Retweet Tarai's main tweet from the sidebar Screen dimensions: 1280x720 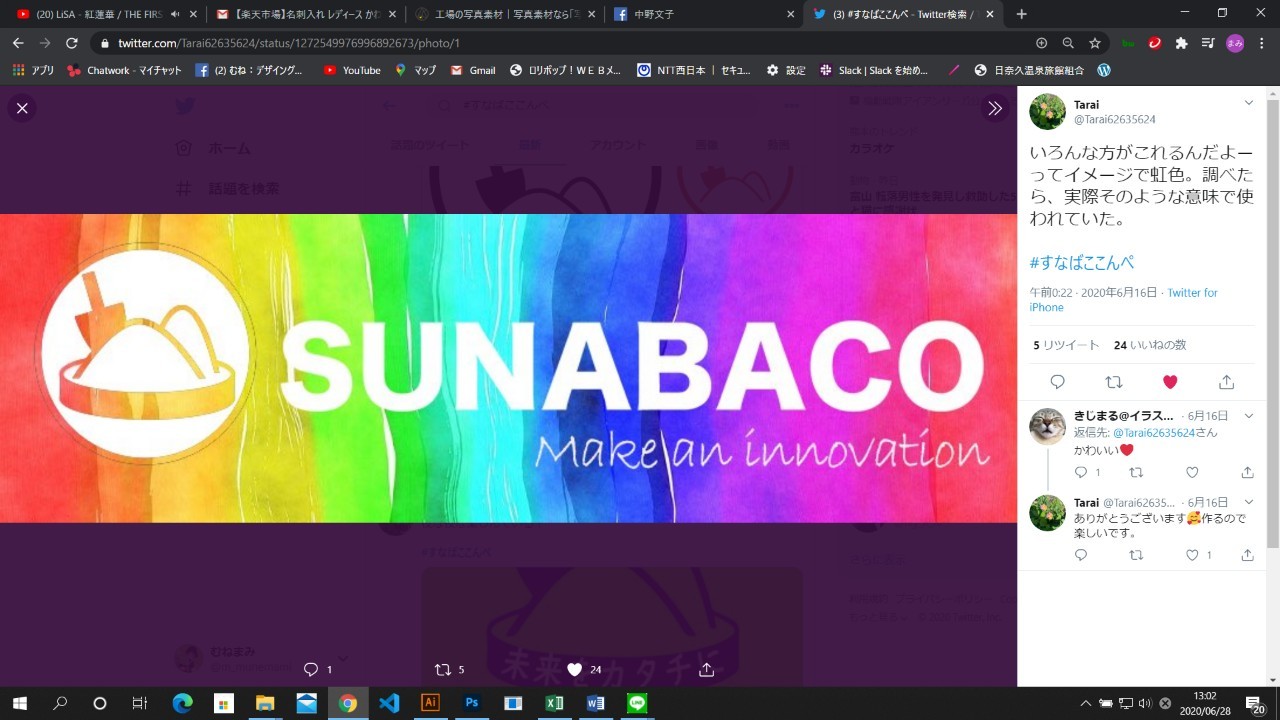click(x=1113, y=382)
